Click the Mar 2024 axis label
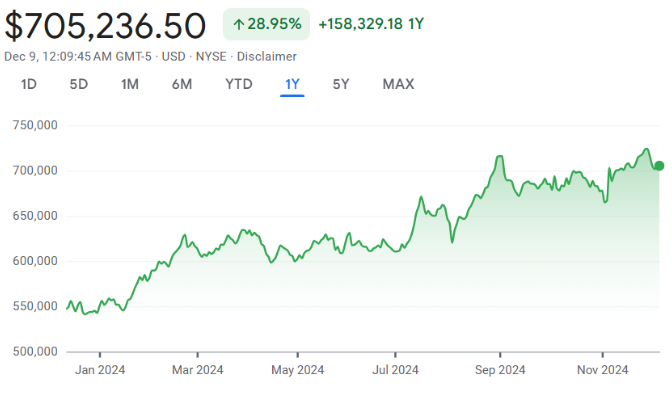The image size is (672, 400). click(x=198, y=370)
